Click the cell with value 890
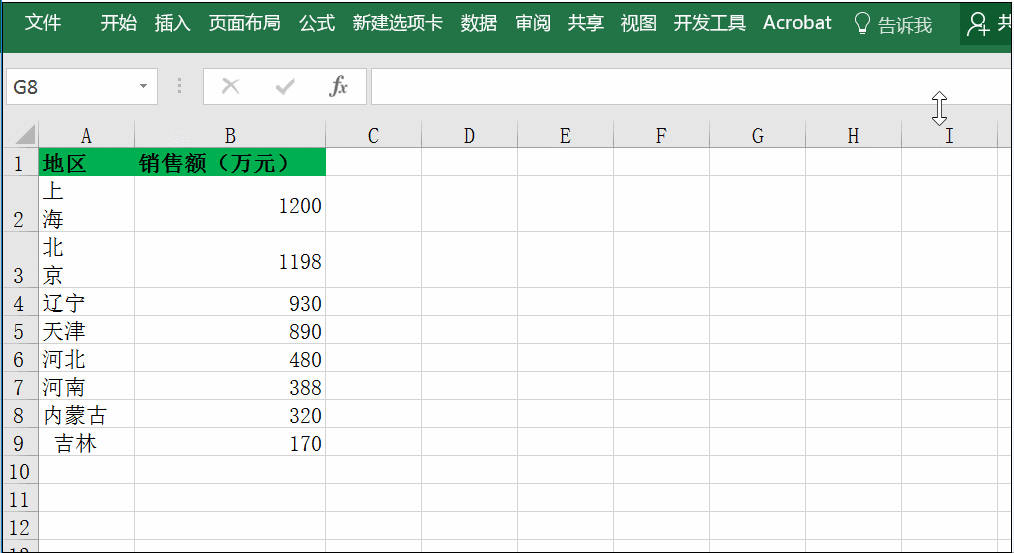This screenshot has height=553, width=1014. tap(230, 331)
